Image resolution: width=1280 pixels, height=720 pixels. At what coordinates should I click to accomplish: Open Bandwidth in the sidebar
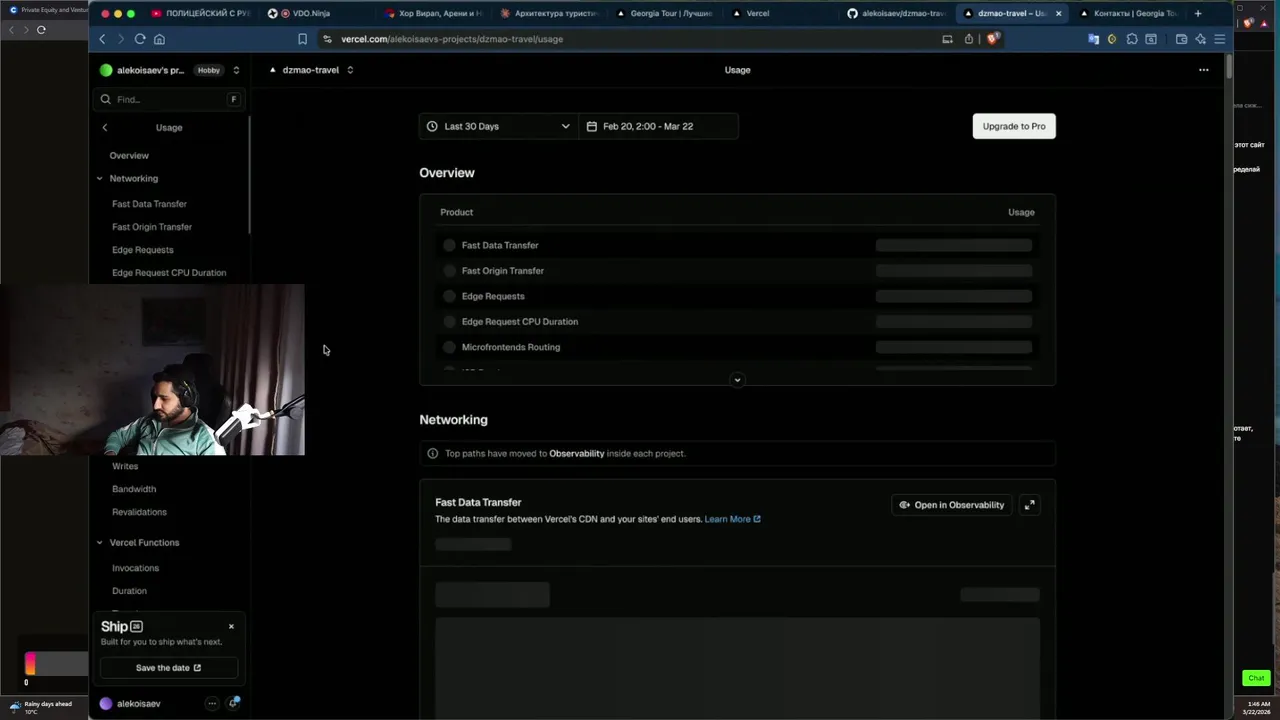(x=134, y=489)
